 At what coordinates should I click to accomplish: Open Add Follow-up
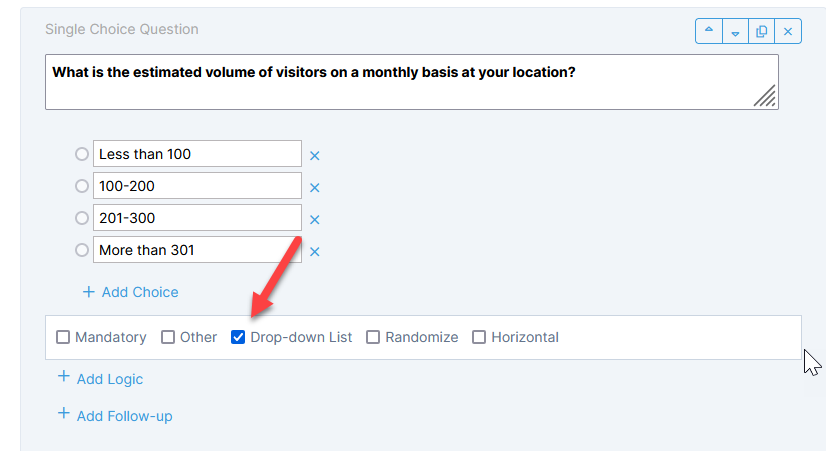(x=114, y=415)
